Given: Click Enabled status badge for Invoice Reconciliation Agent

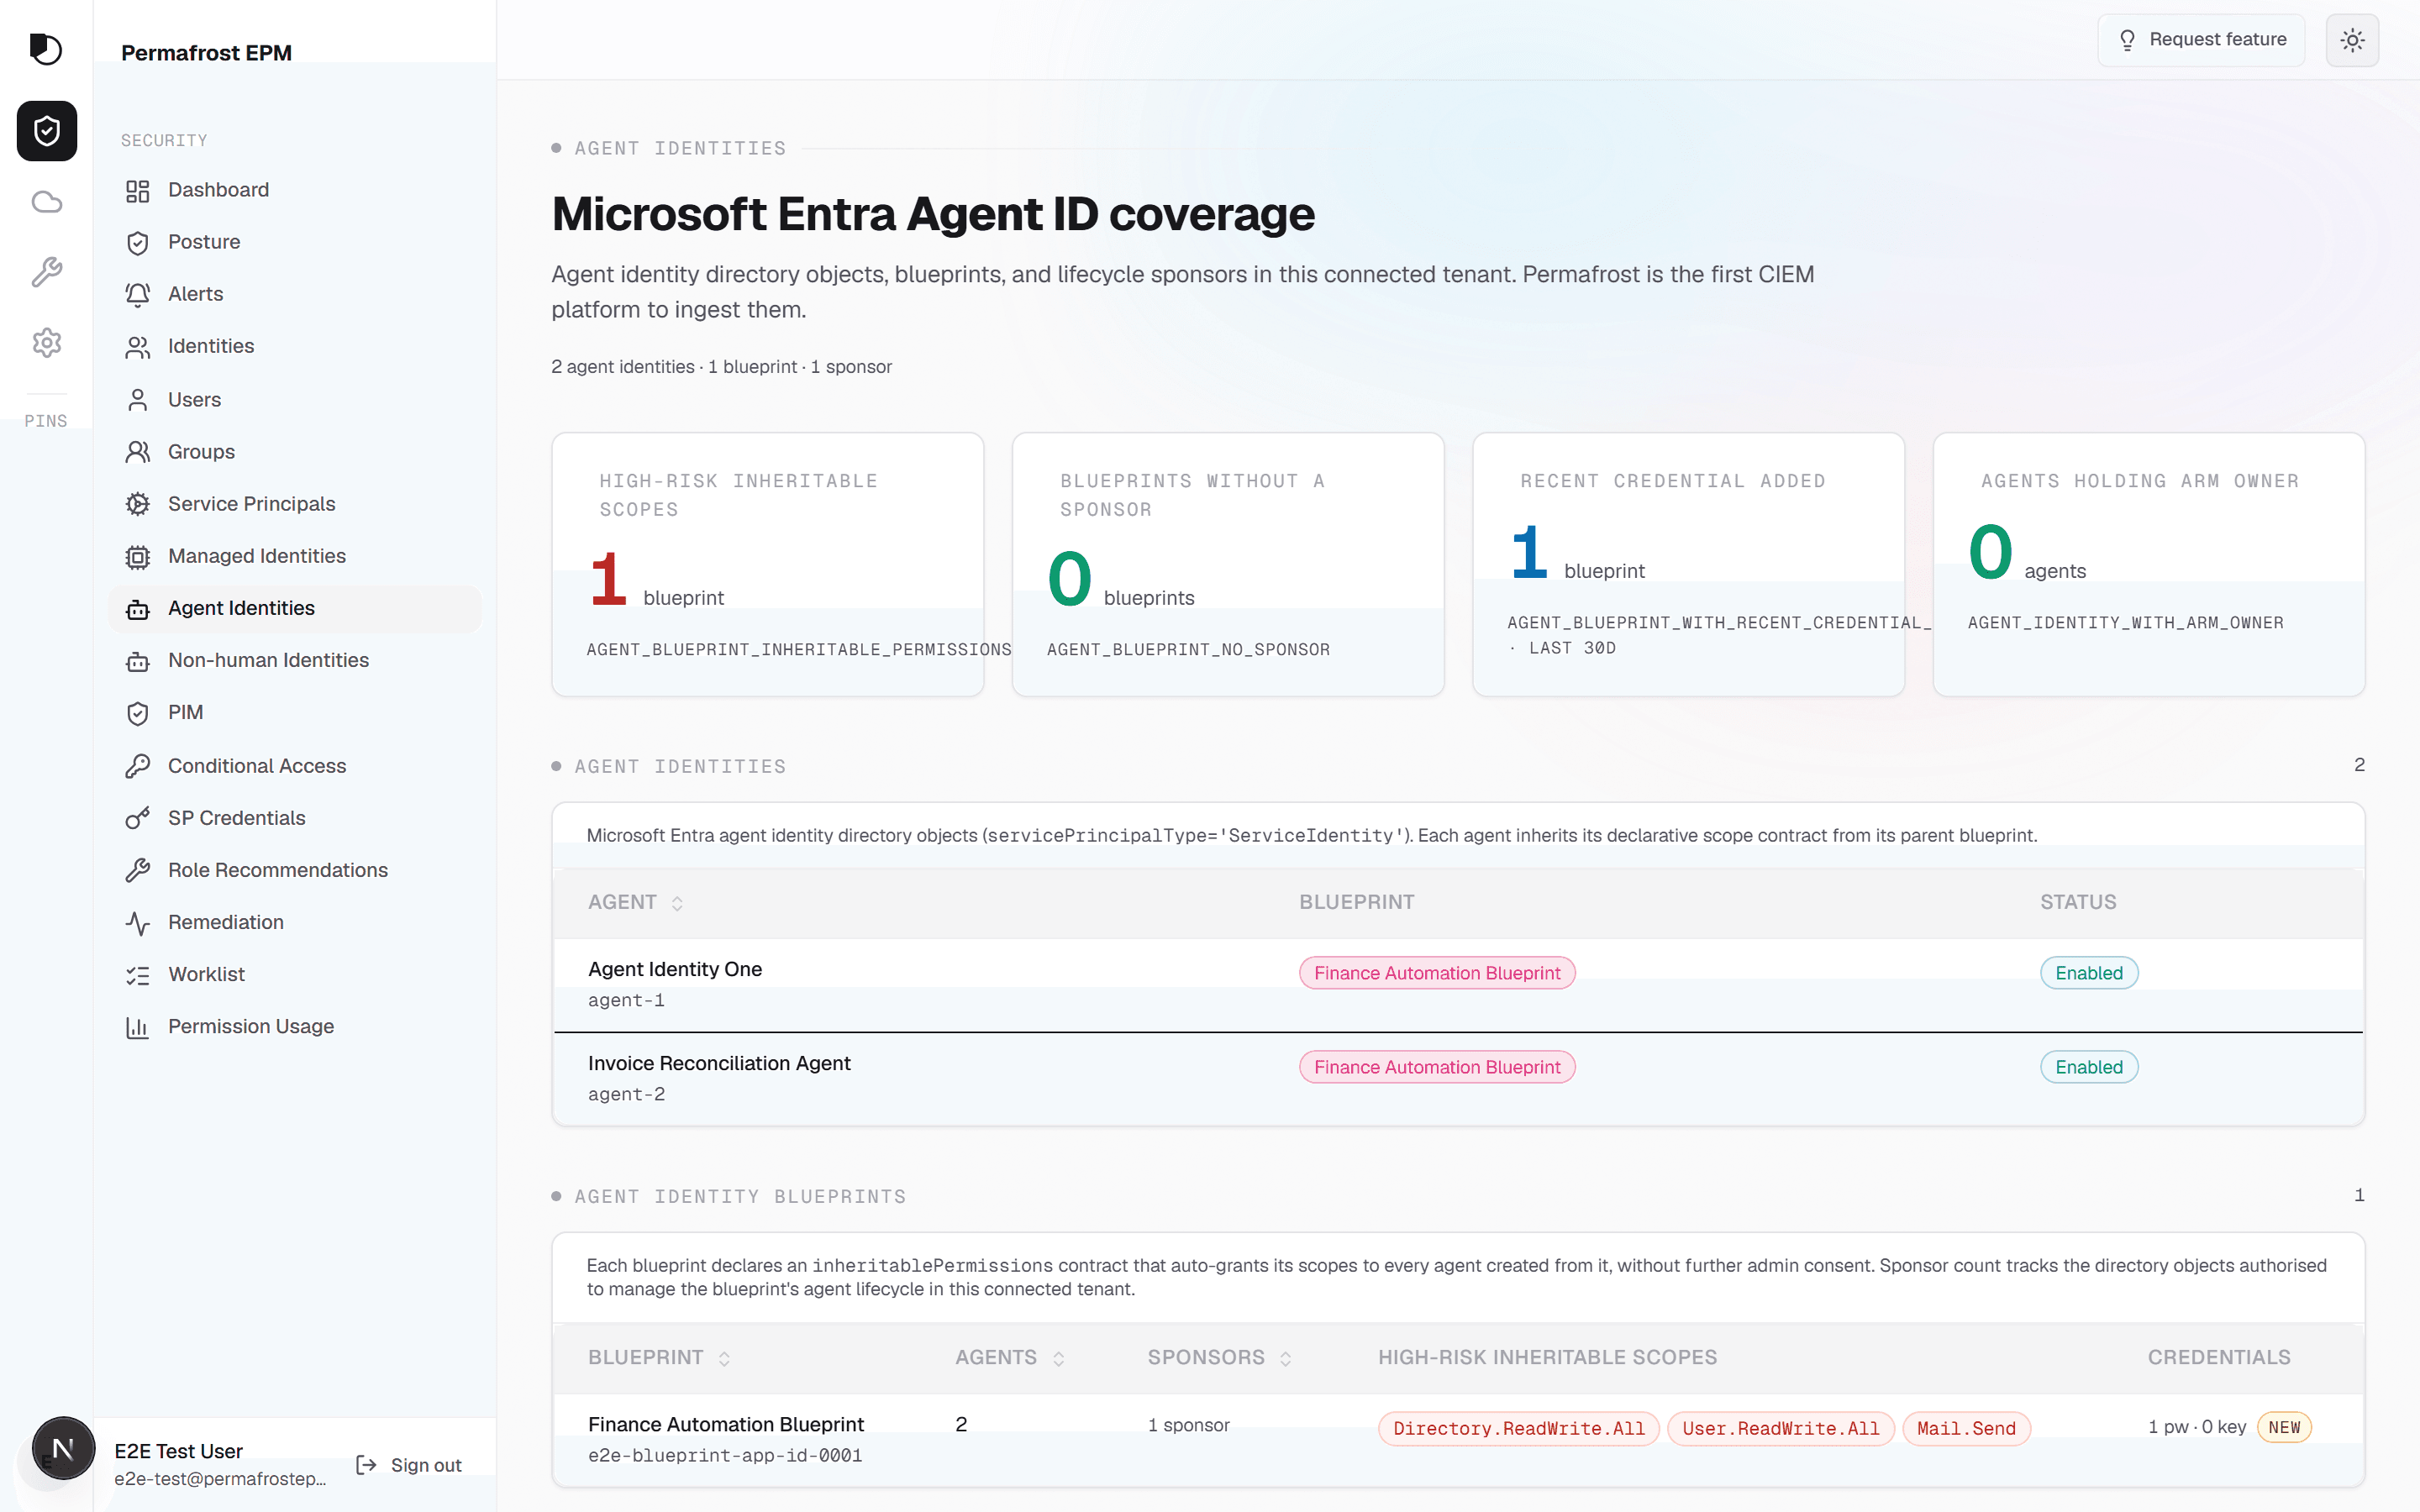Looking at the screenshot, I should pyautogui.click(x=2089, y=1067).
